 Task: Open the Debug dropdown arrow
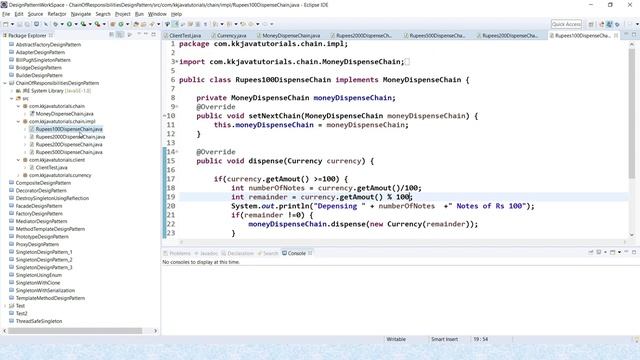tap(62, 24)
